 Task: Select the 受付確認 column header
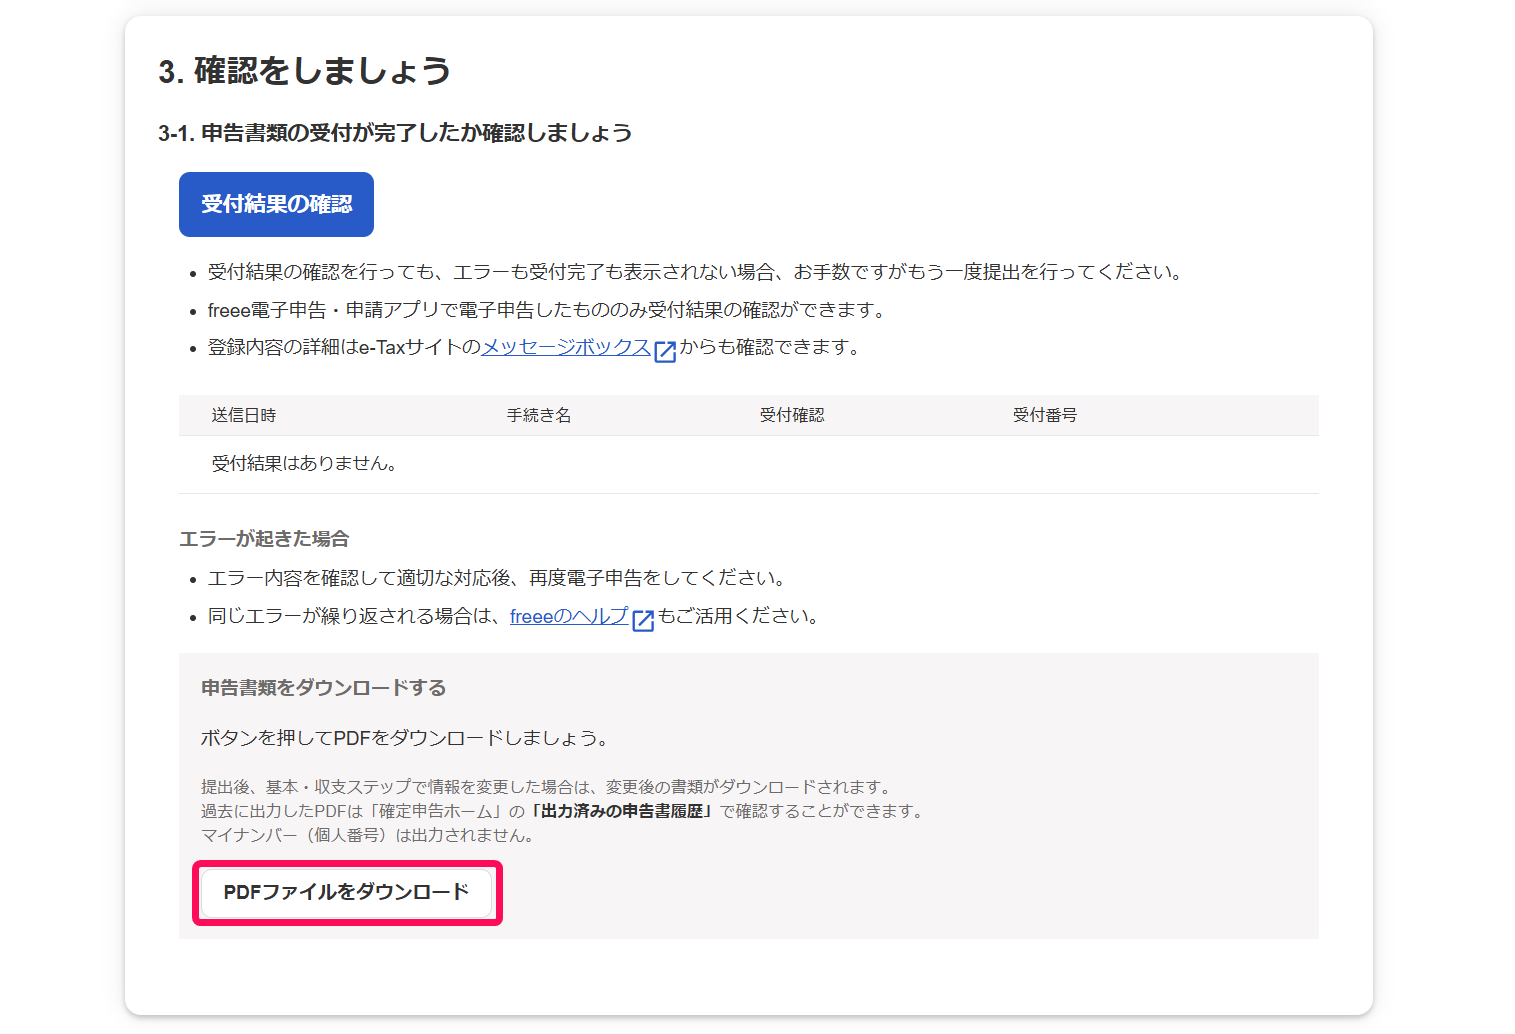791,415
